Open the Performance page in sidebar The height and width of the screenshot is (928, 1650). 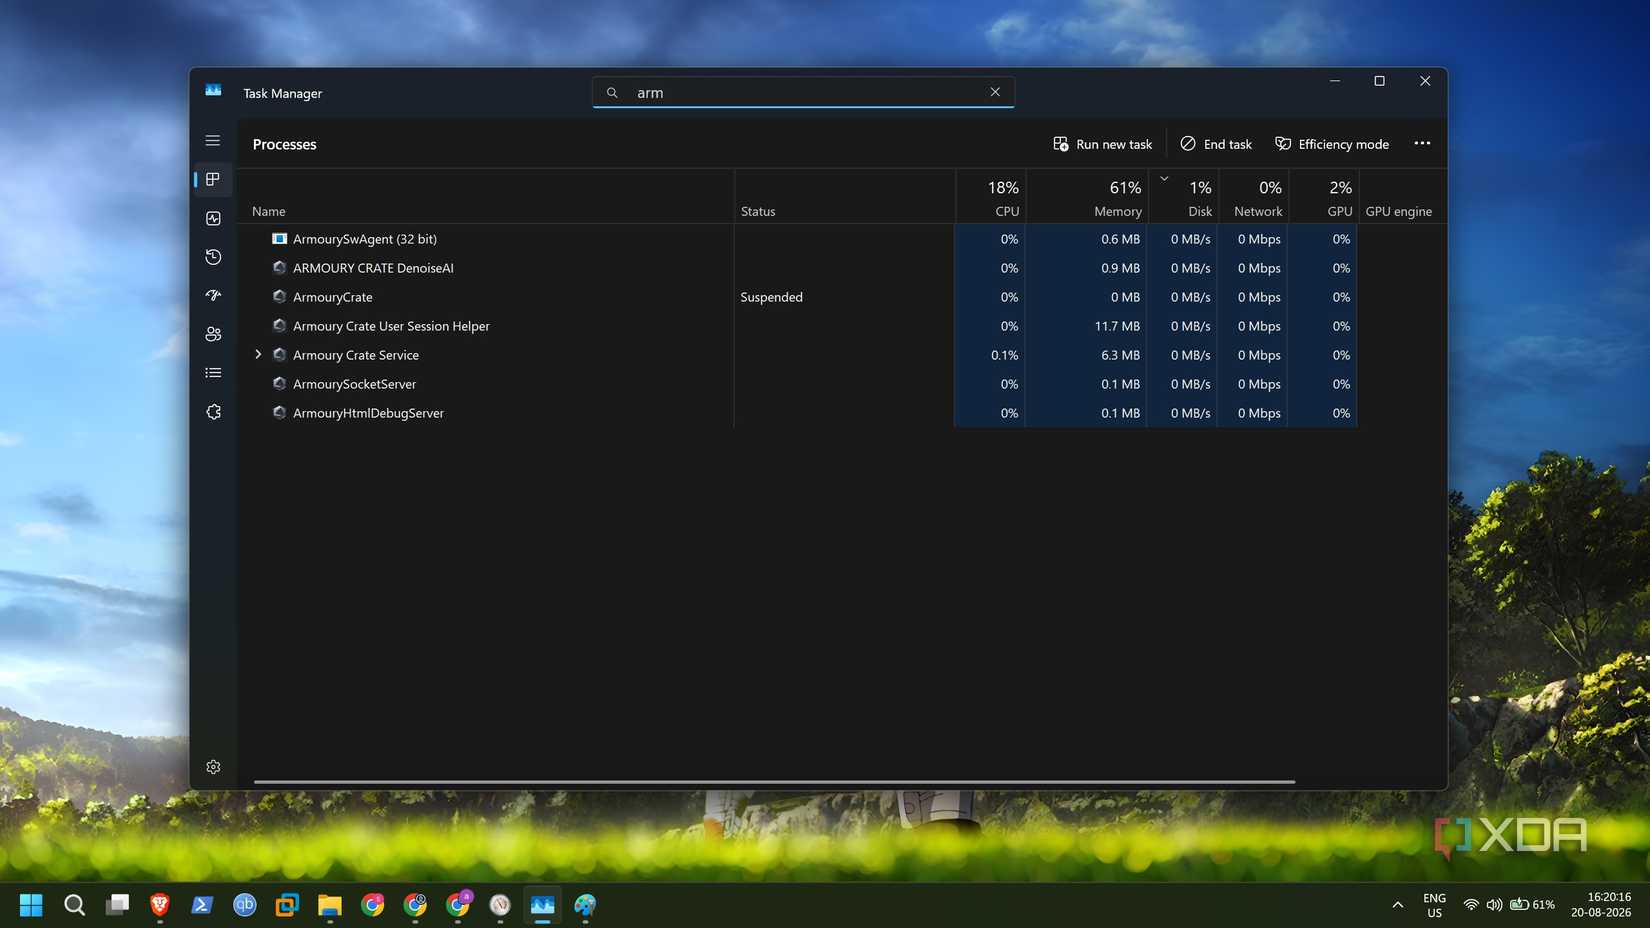point(213,219)
